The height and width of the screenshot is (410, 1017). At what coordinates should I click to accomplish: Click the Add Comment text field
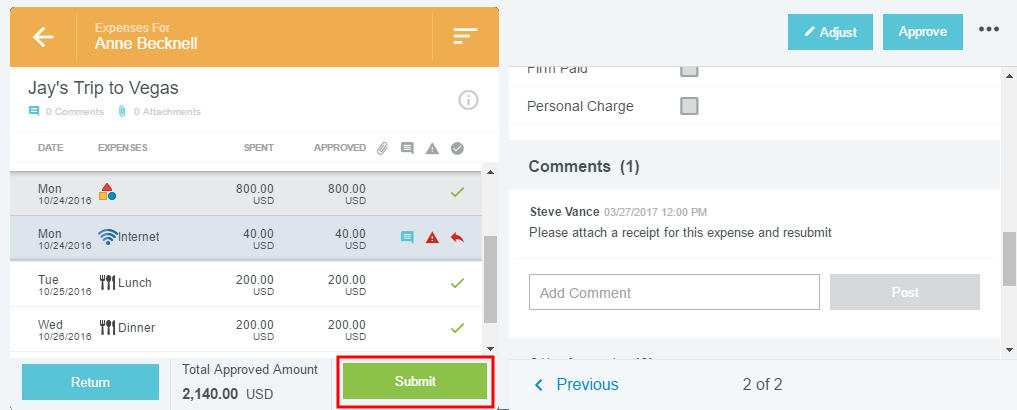(674, 293)
